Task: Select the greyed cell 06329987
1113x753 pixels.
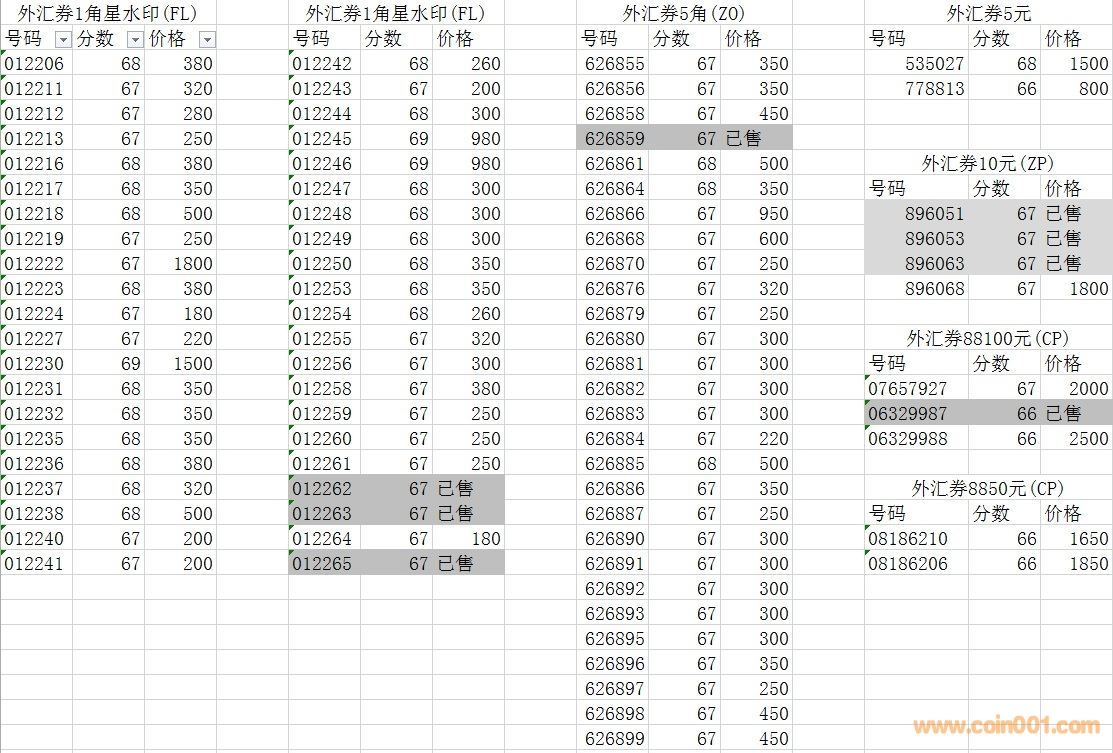Action: [x=908, y=414]
